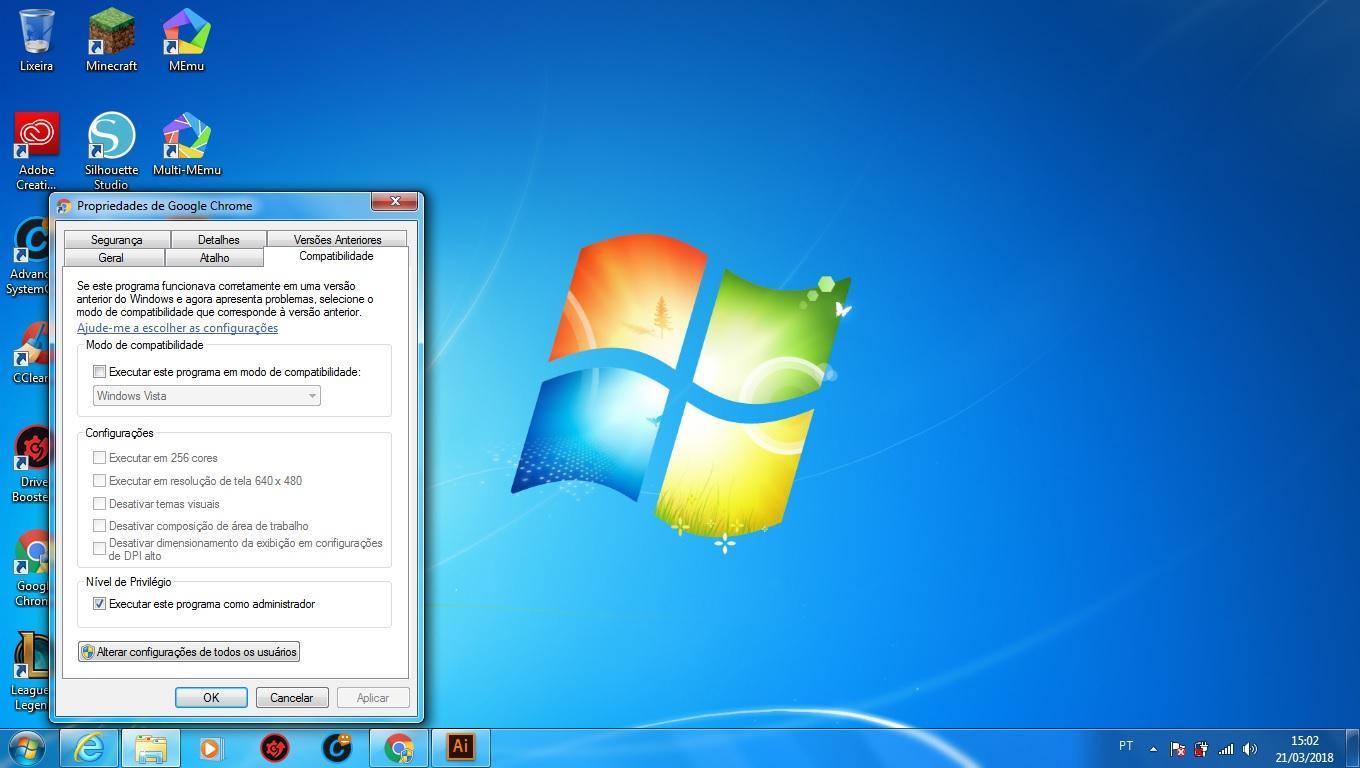Check Desativar temas visuais
Image resolution: width=1360 pixels, height=768 pixels.
point(100,504)
